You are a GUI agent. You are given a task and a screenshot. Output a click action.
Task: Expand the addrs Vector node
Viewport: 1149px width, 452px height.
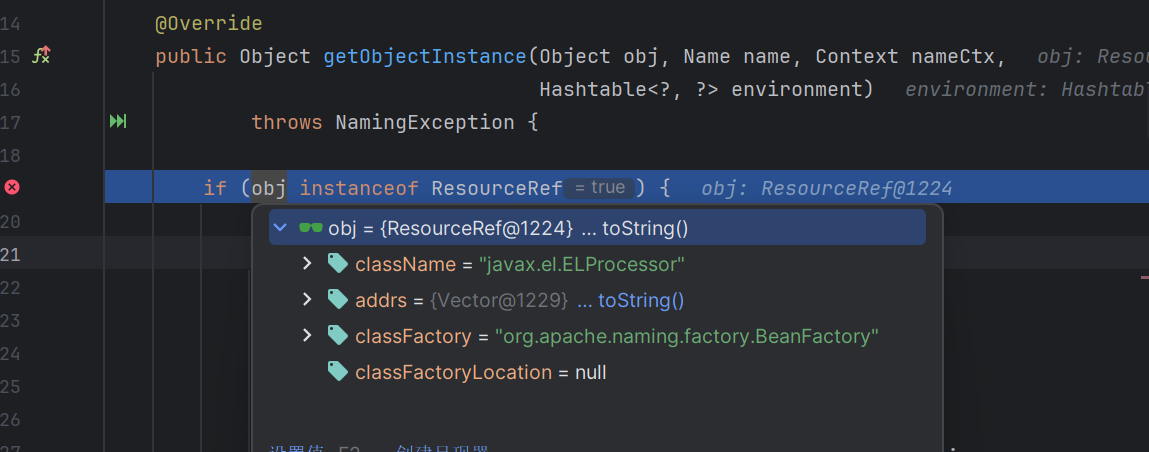pos(308,300)
